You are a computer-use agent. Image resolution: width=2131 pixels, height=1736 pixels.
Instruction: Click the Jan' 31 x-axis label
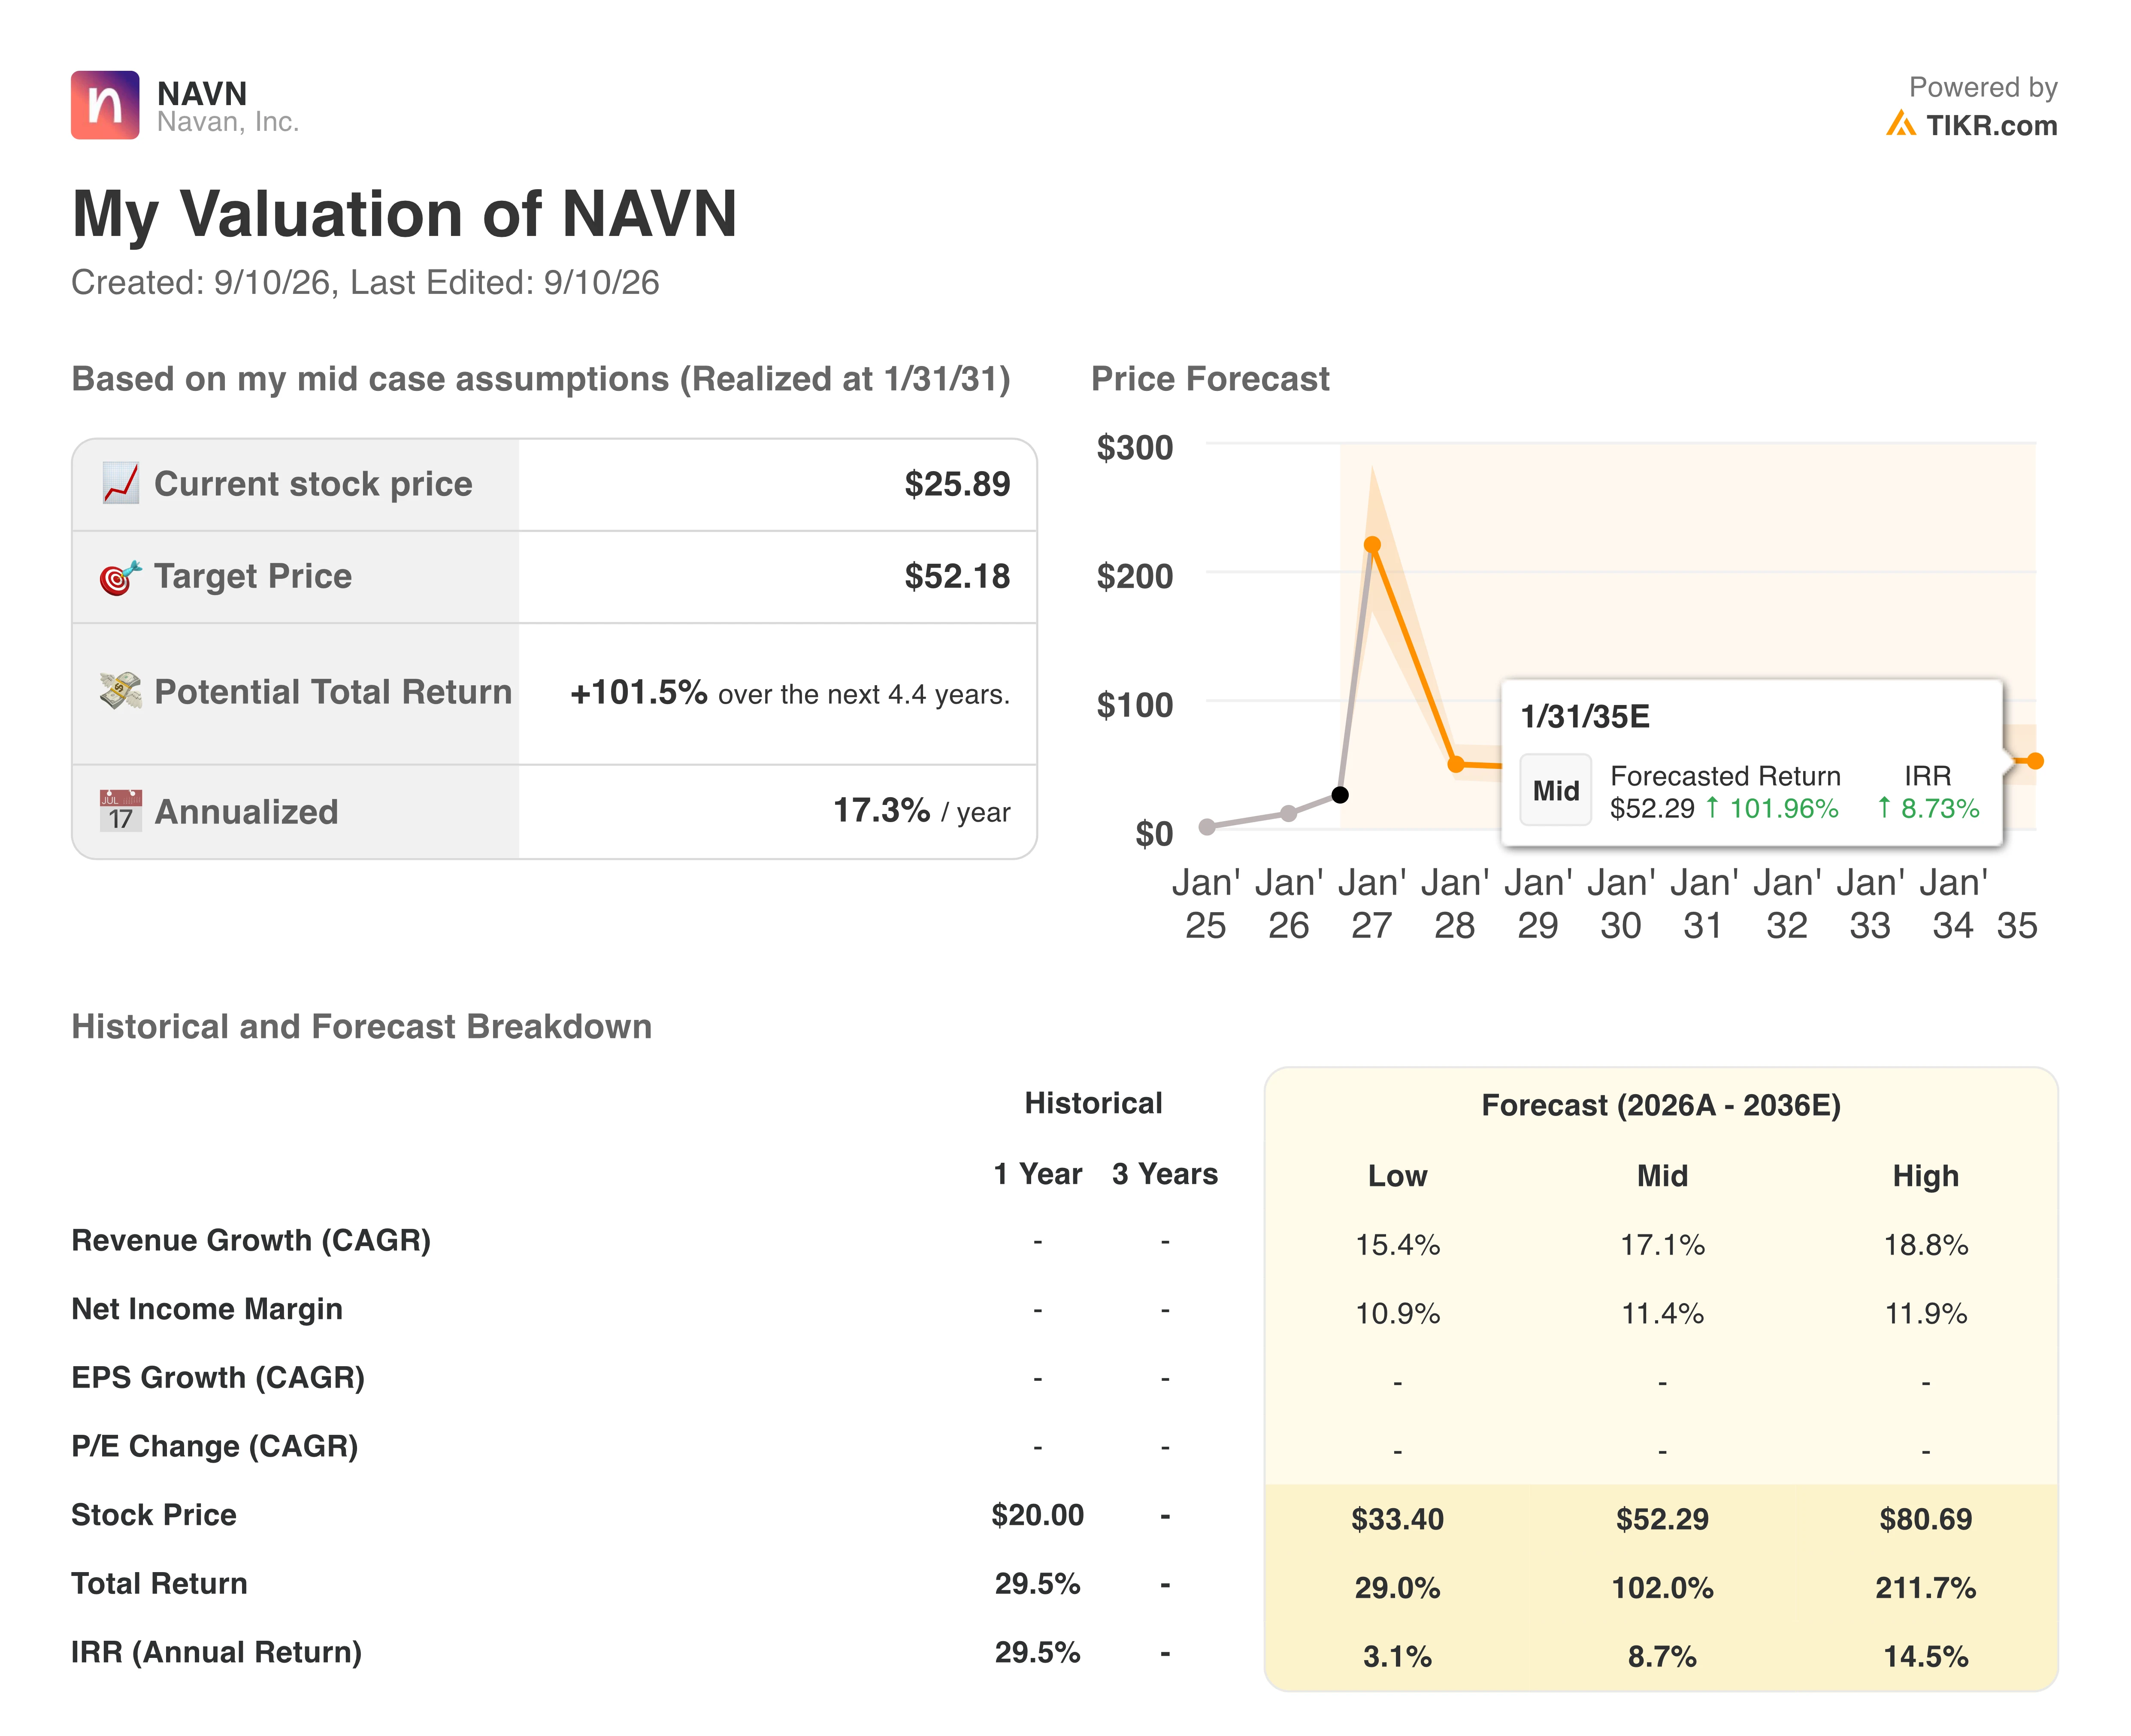coord(1703,904)
